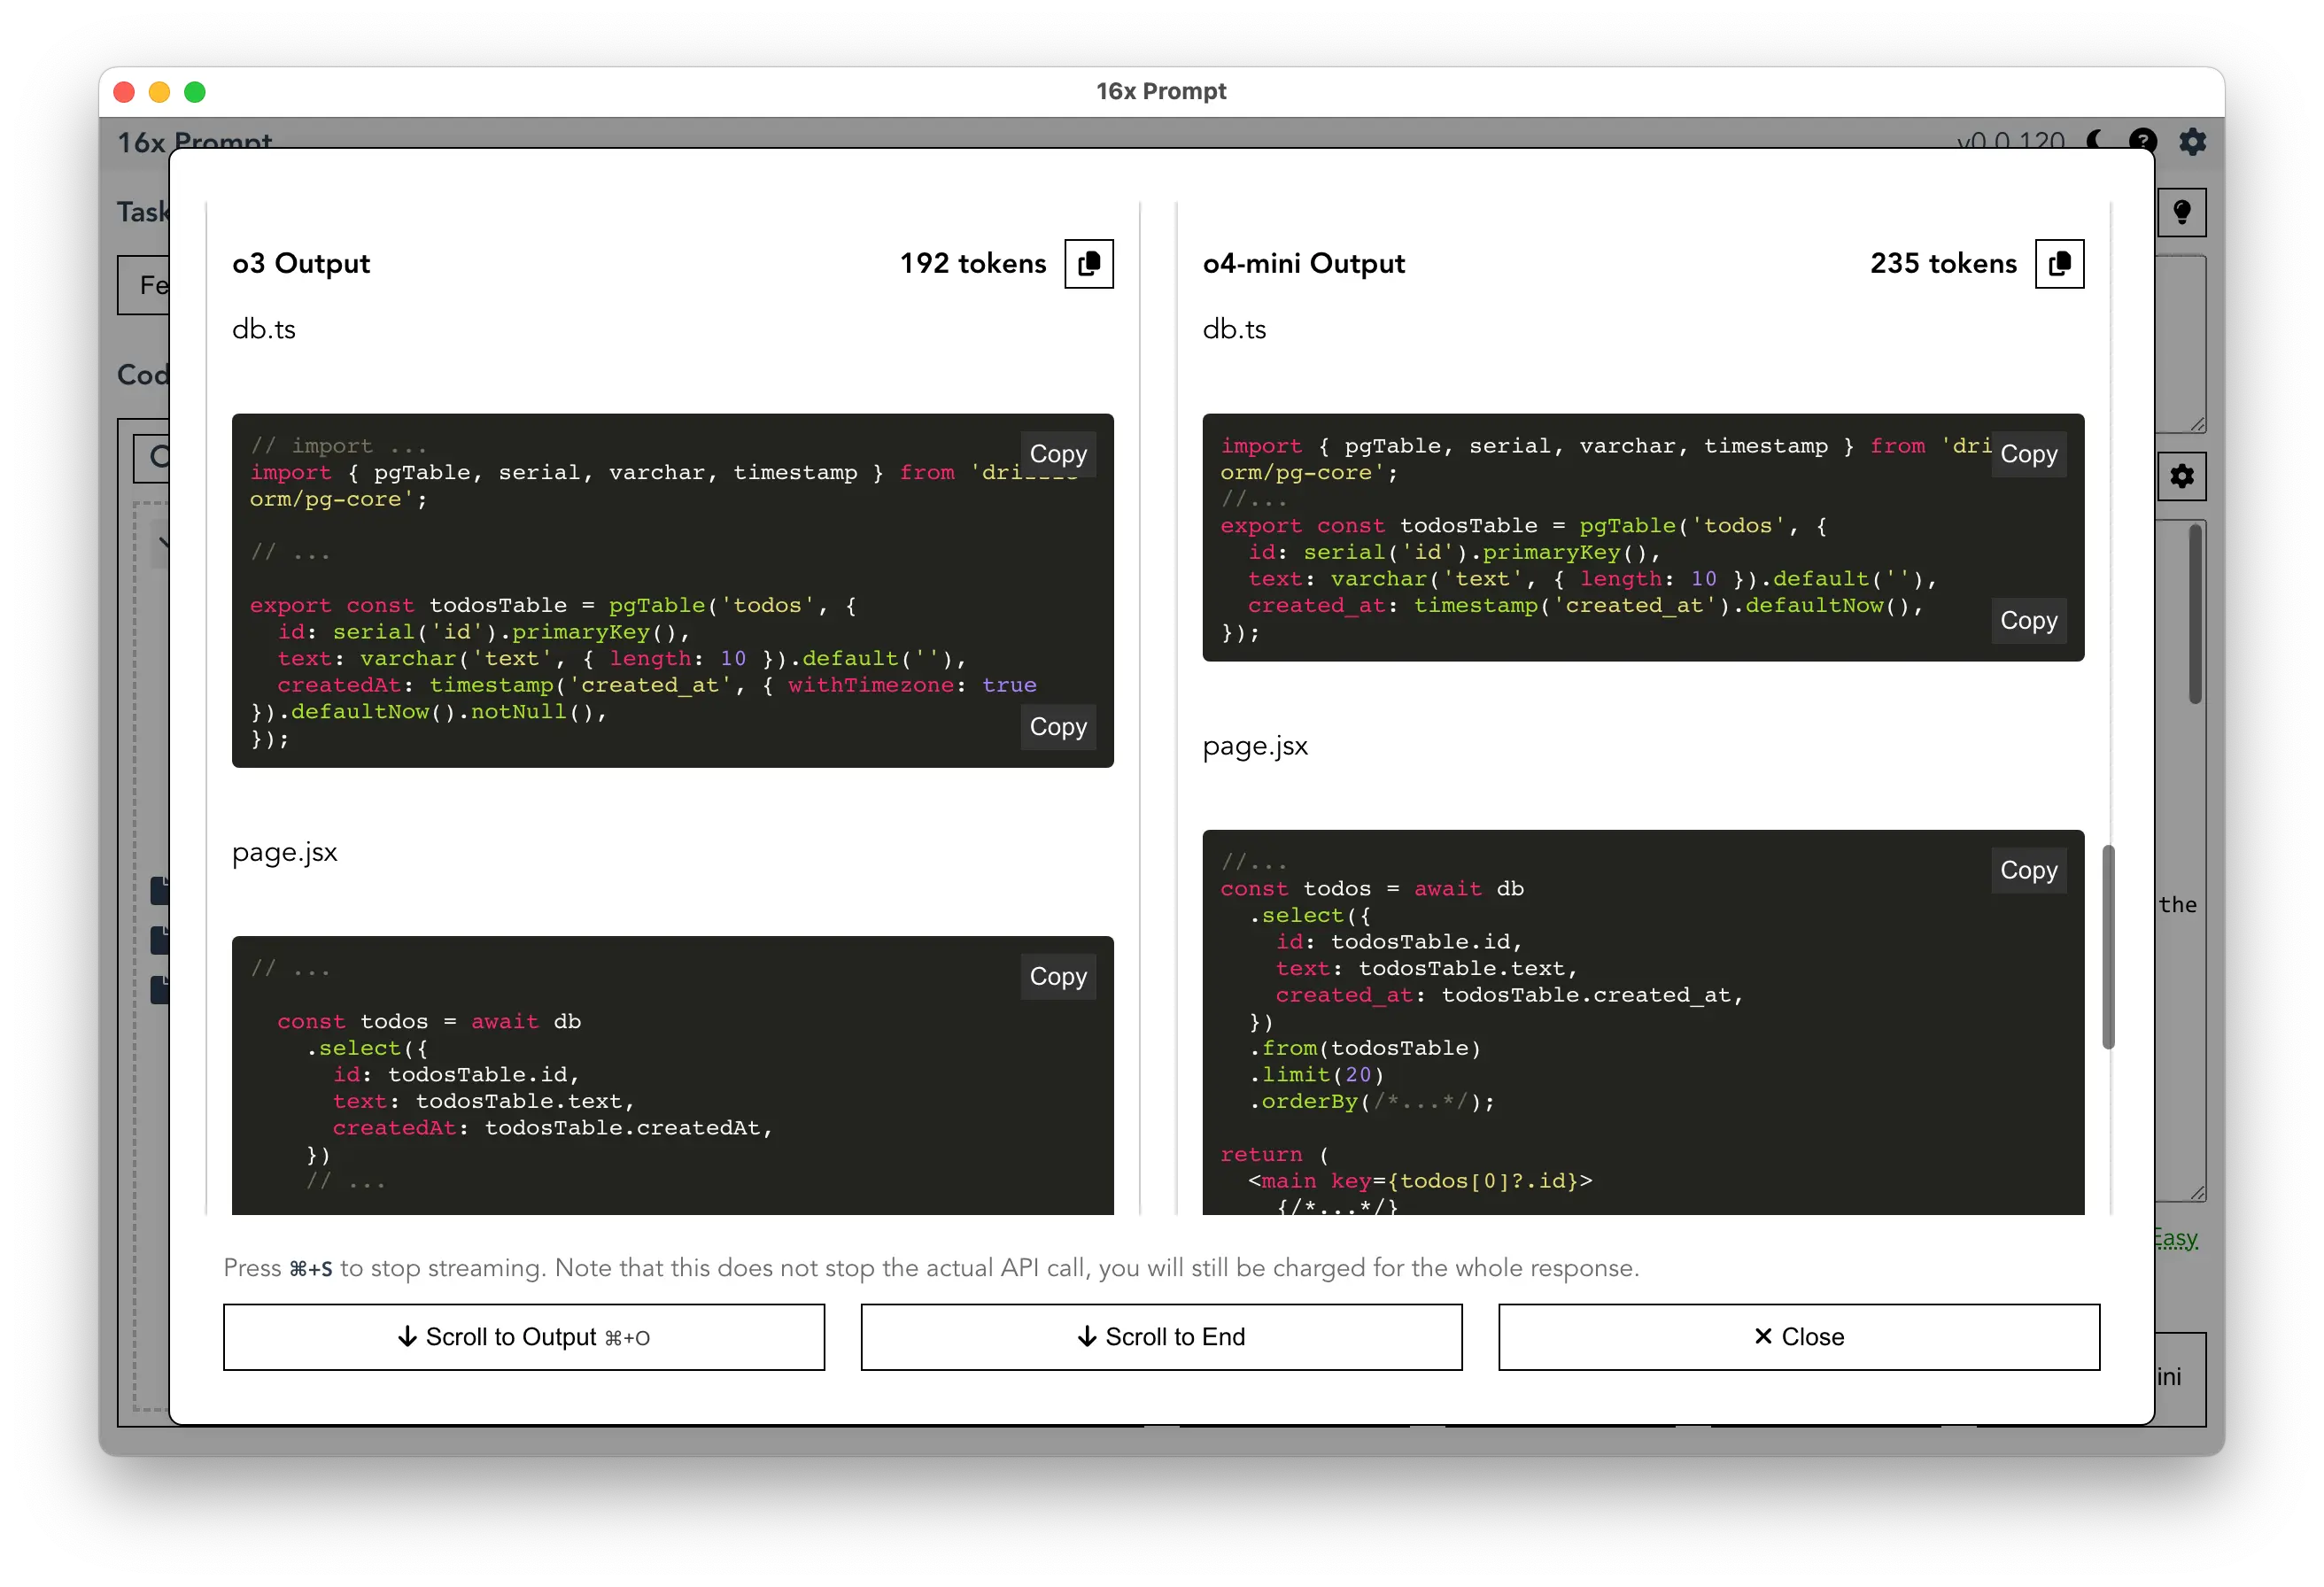Click the lightbulb icon button

[2181, 212]
